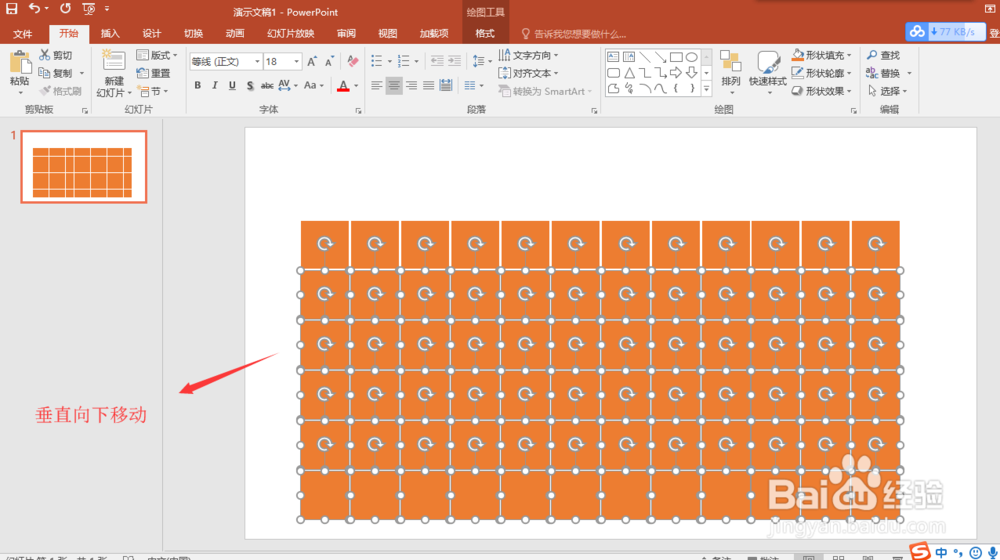The height and width of the screenshot is (560, 1000).
Task: Click the Save icon in the title bar
Action: point(11,9)
